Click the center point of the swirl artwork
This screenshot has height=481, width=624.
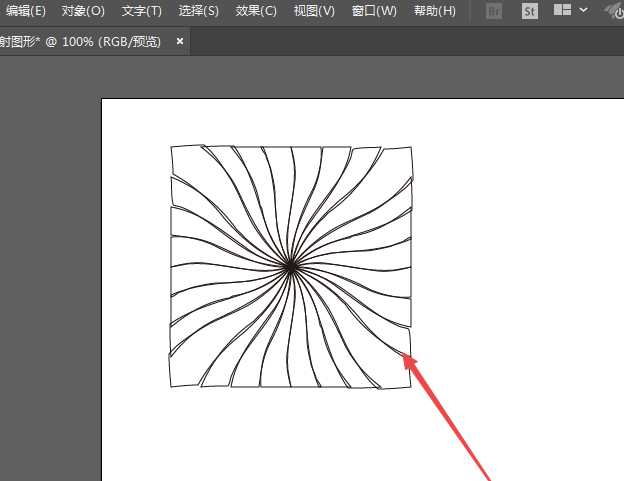pyautogui.click(x=290, y=266)
